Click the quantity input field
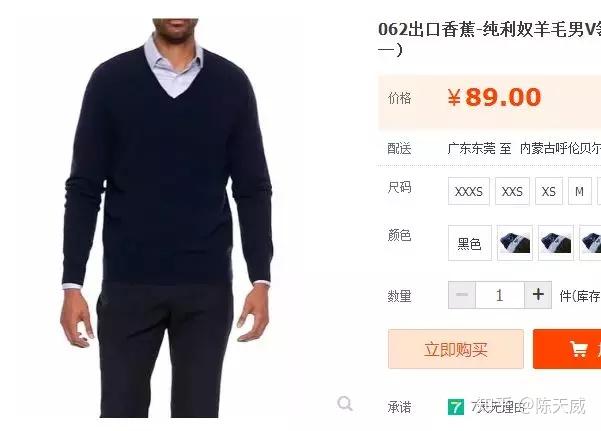601x431 pixels. pos(500,295)
